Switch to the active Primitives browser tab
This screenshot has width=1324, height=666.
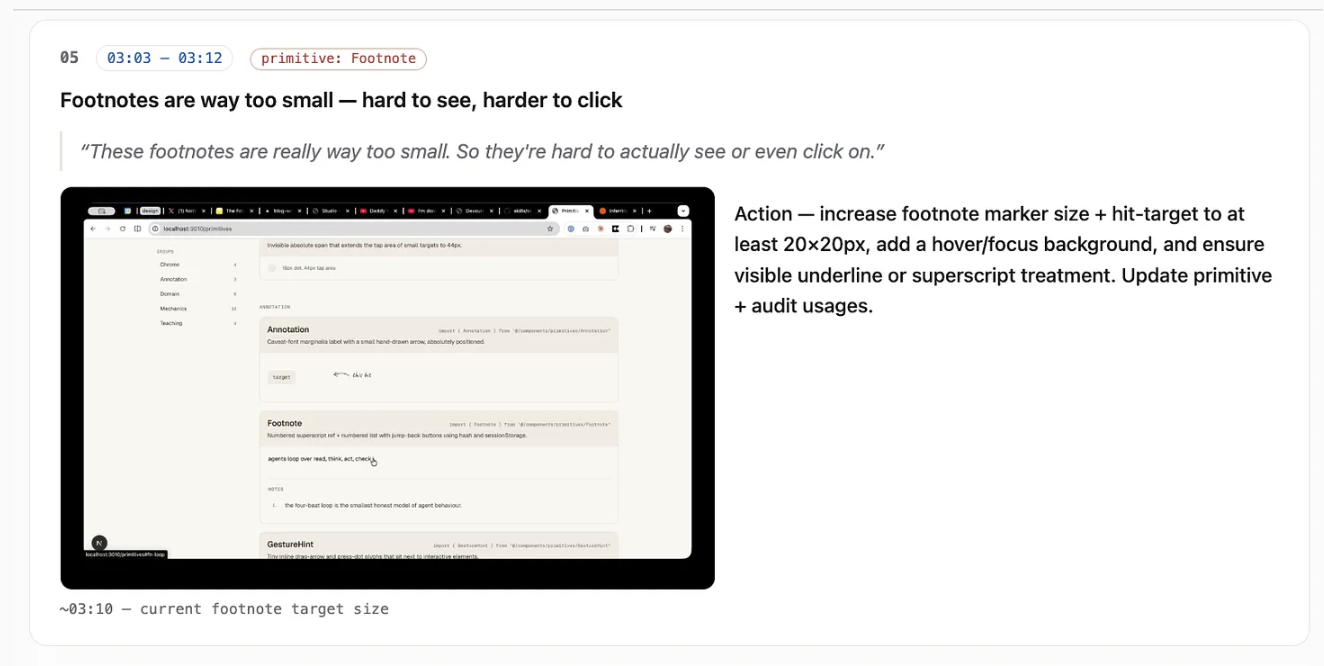click(x=571, y=211)
